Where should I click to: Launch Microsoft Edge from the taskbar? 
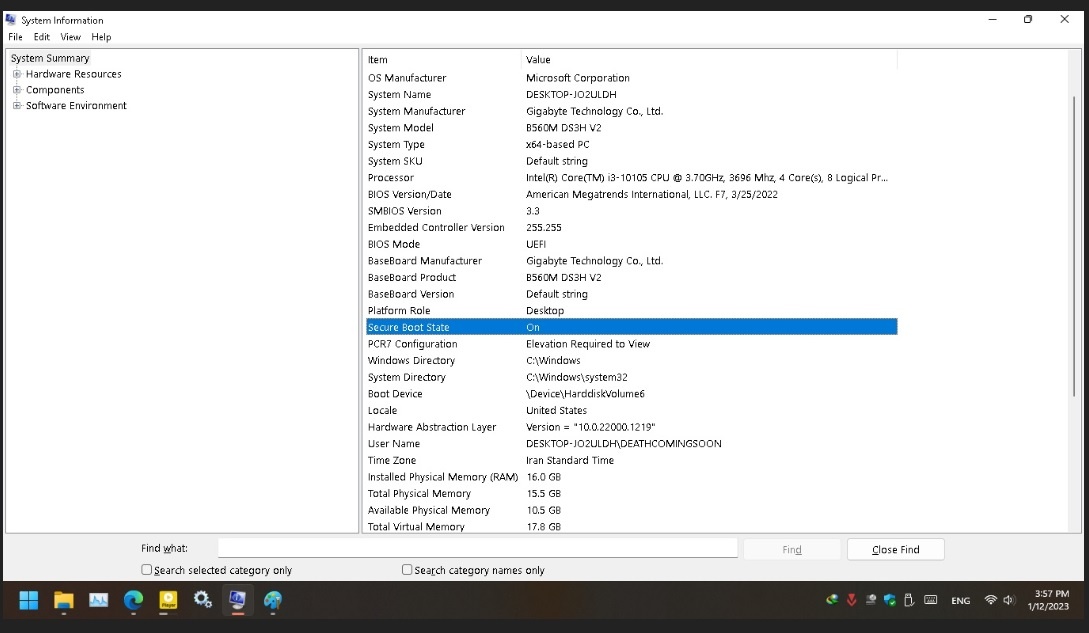click(x=133, y=600)
